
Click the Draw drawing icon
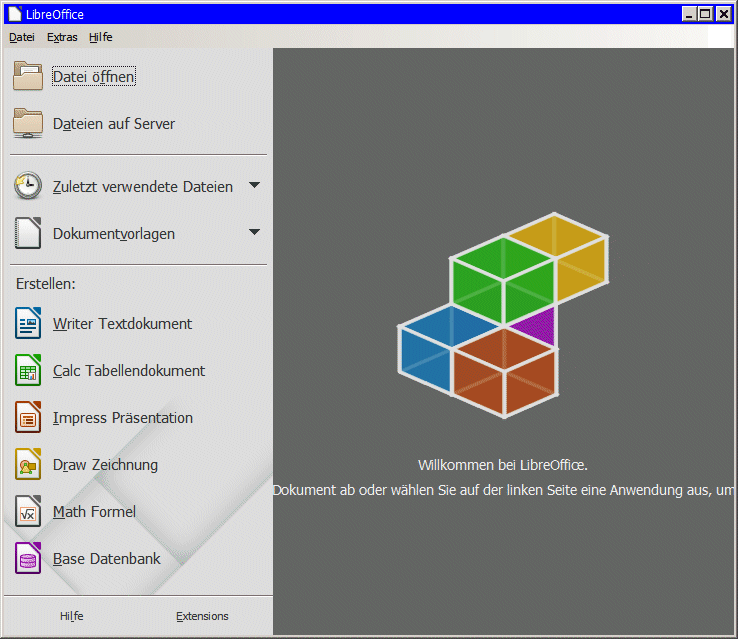(28, 464)
